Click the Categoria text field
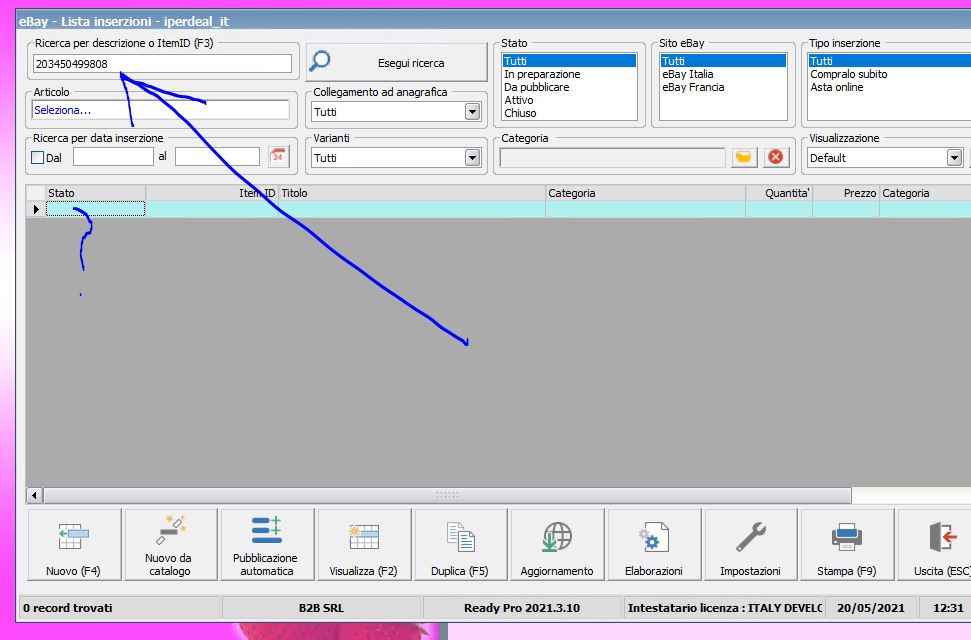Image resolution: width=971 pixels, height=640 pixels. coord(612,157)
